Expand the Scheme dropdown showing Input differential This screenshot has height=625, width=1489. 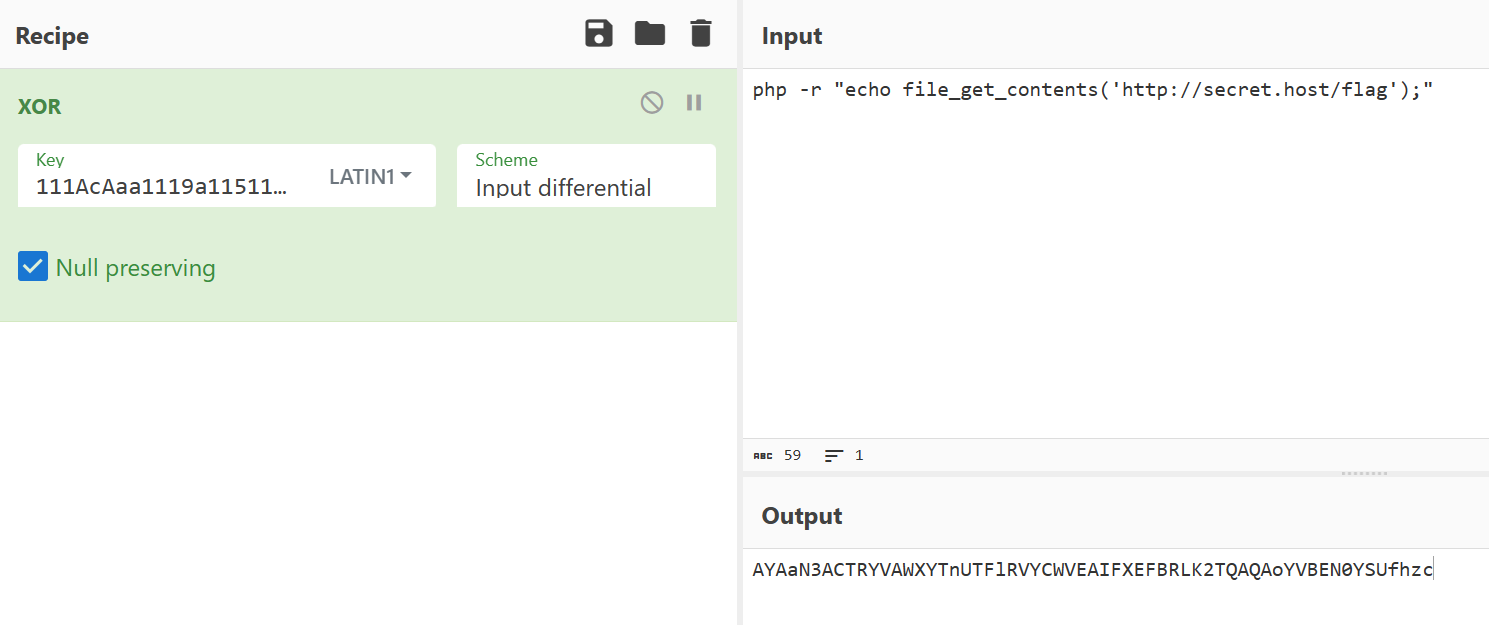click(x=586, y=176)
